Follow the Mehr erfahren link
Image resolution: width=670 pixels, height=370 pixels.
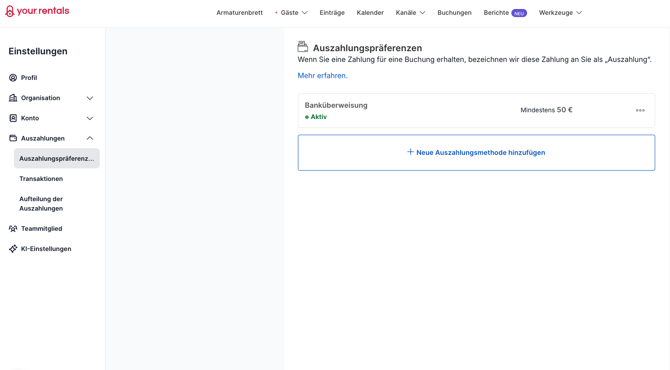323,76
